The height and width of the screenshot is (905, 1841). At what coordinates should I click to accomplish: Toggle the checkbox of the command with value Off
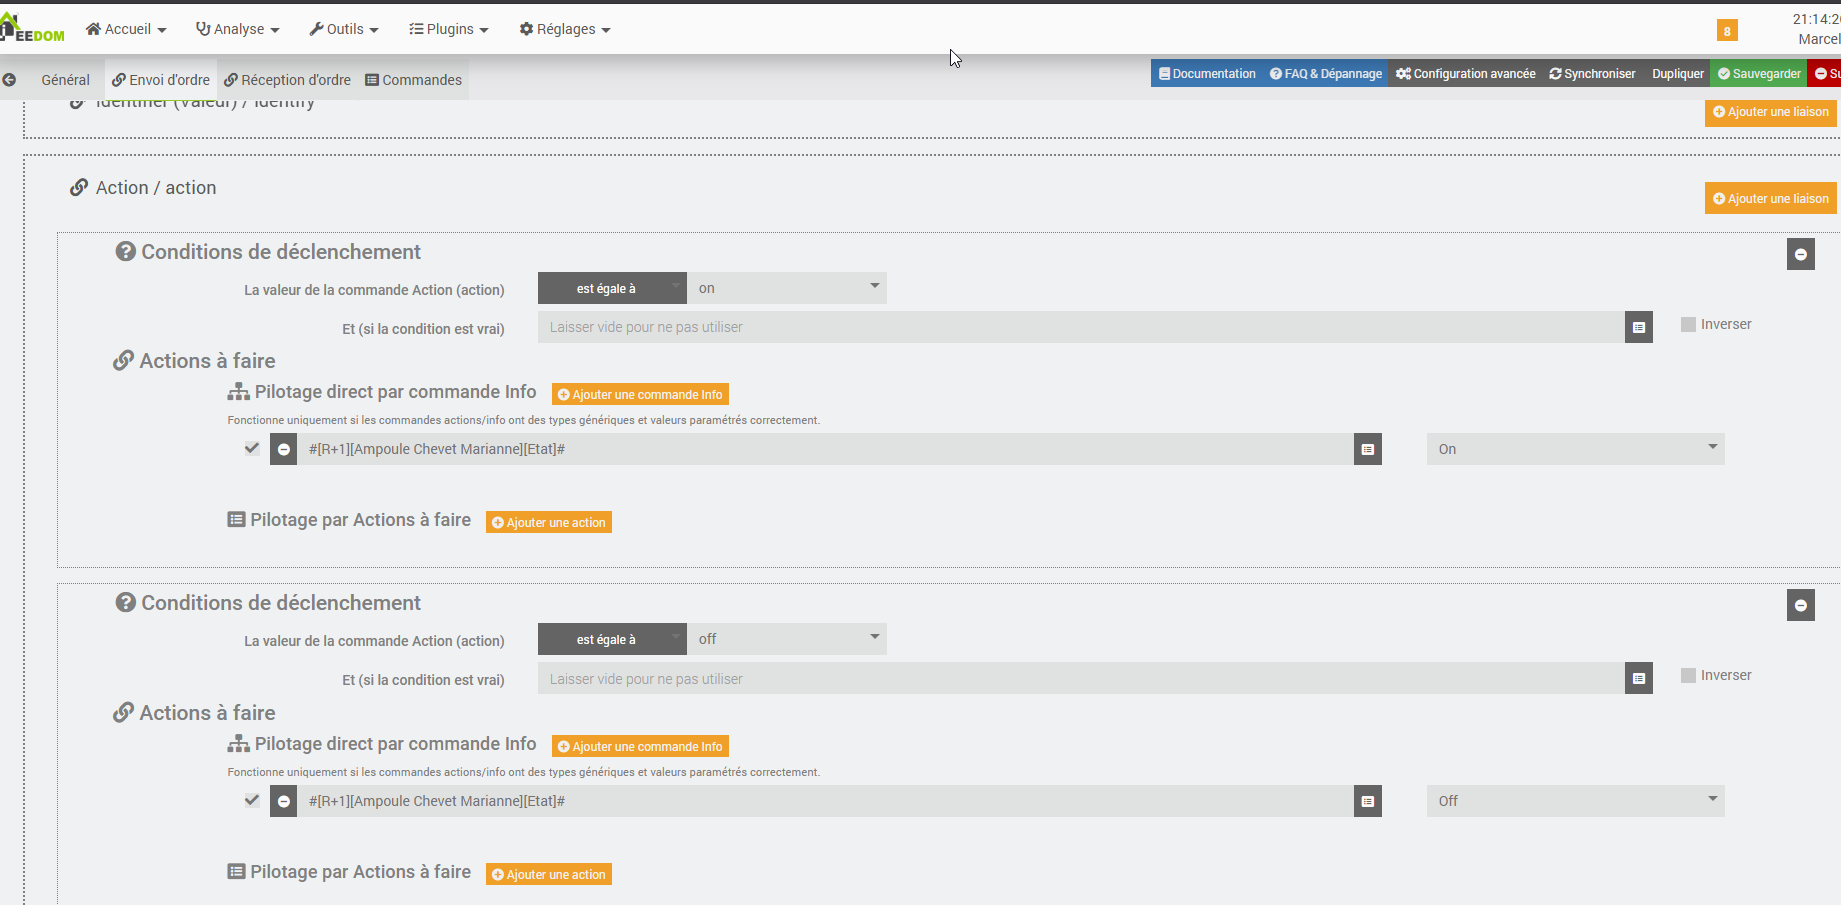tap(252, 800)
